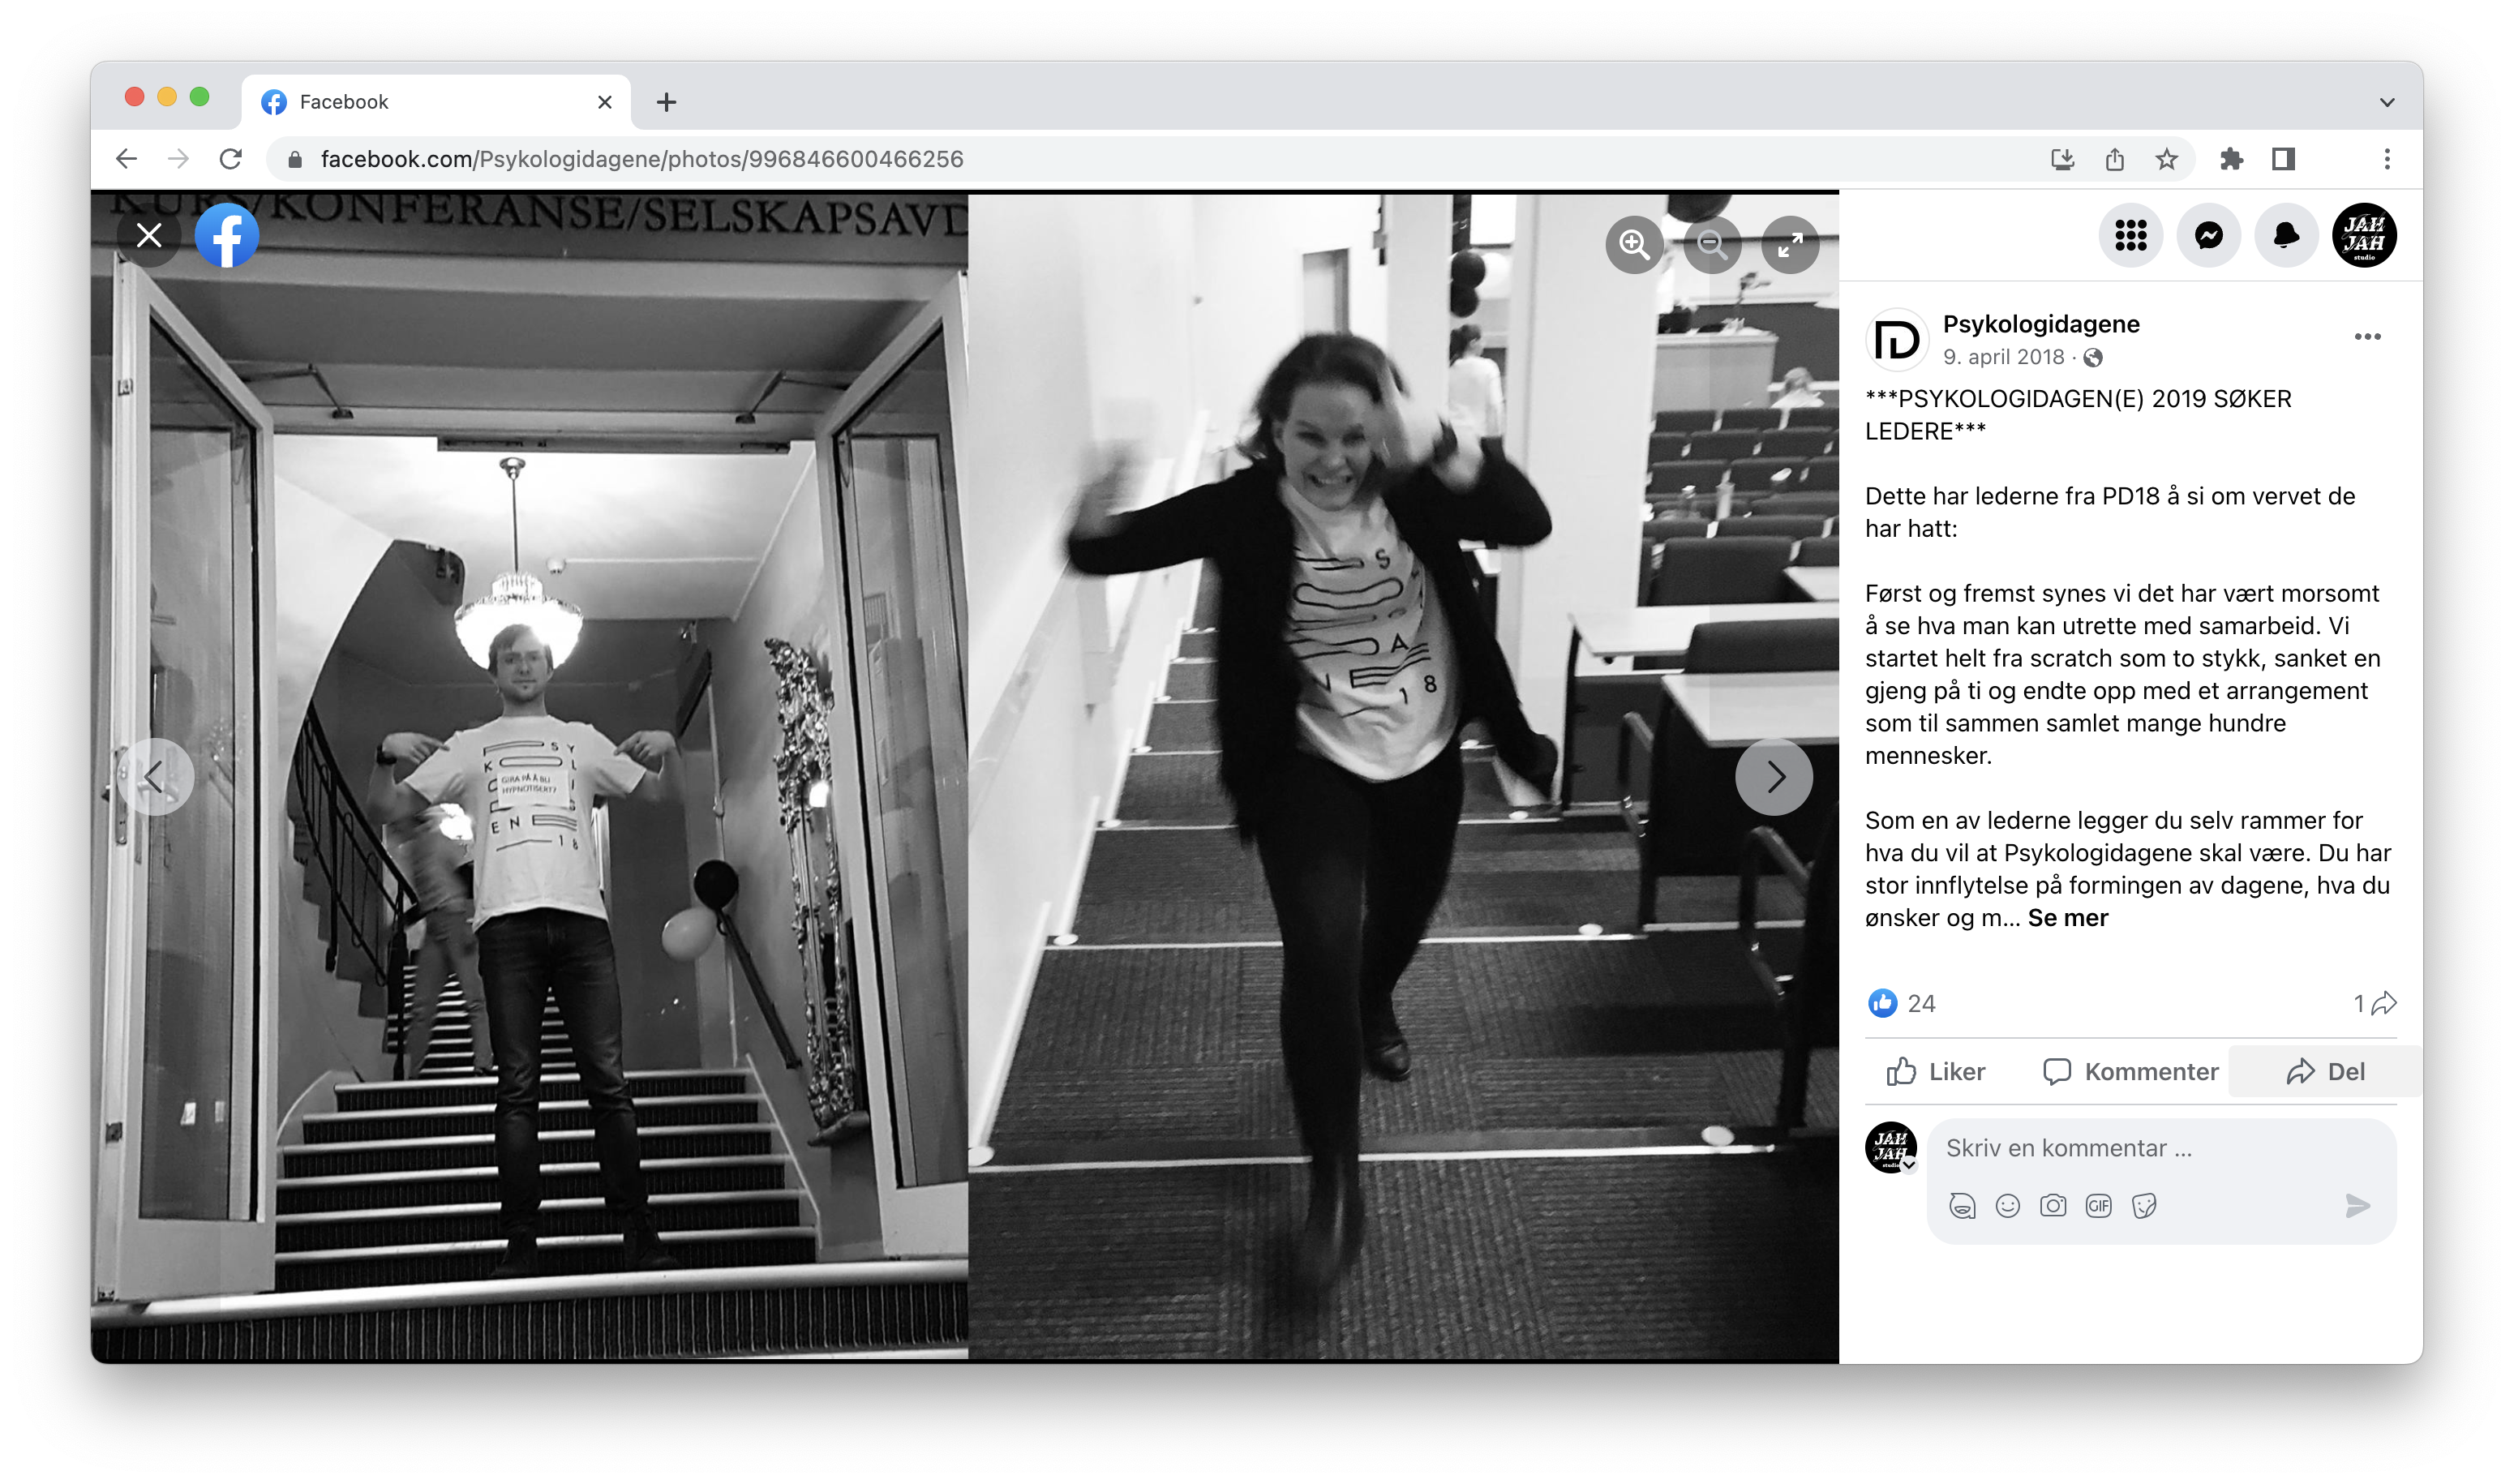Zoom in on the photo
This screenshot has height=1484, width=2514.
1634,244
